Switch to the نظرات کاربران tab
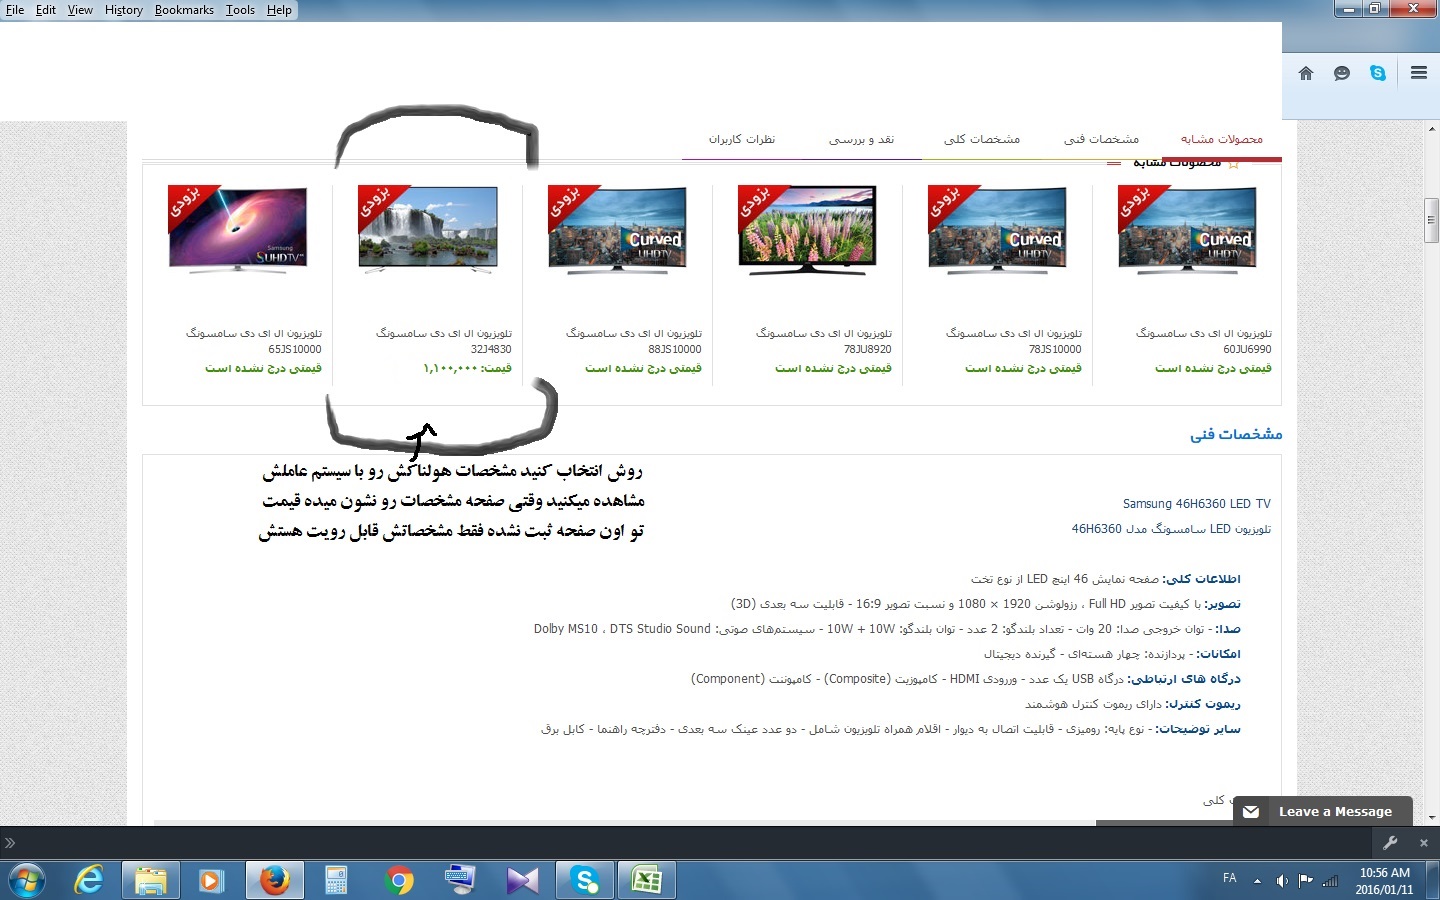The height and width of the screenshot is (900, 1440). click(742, 139)
